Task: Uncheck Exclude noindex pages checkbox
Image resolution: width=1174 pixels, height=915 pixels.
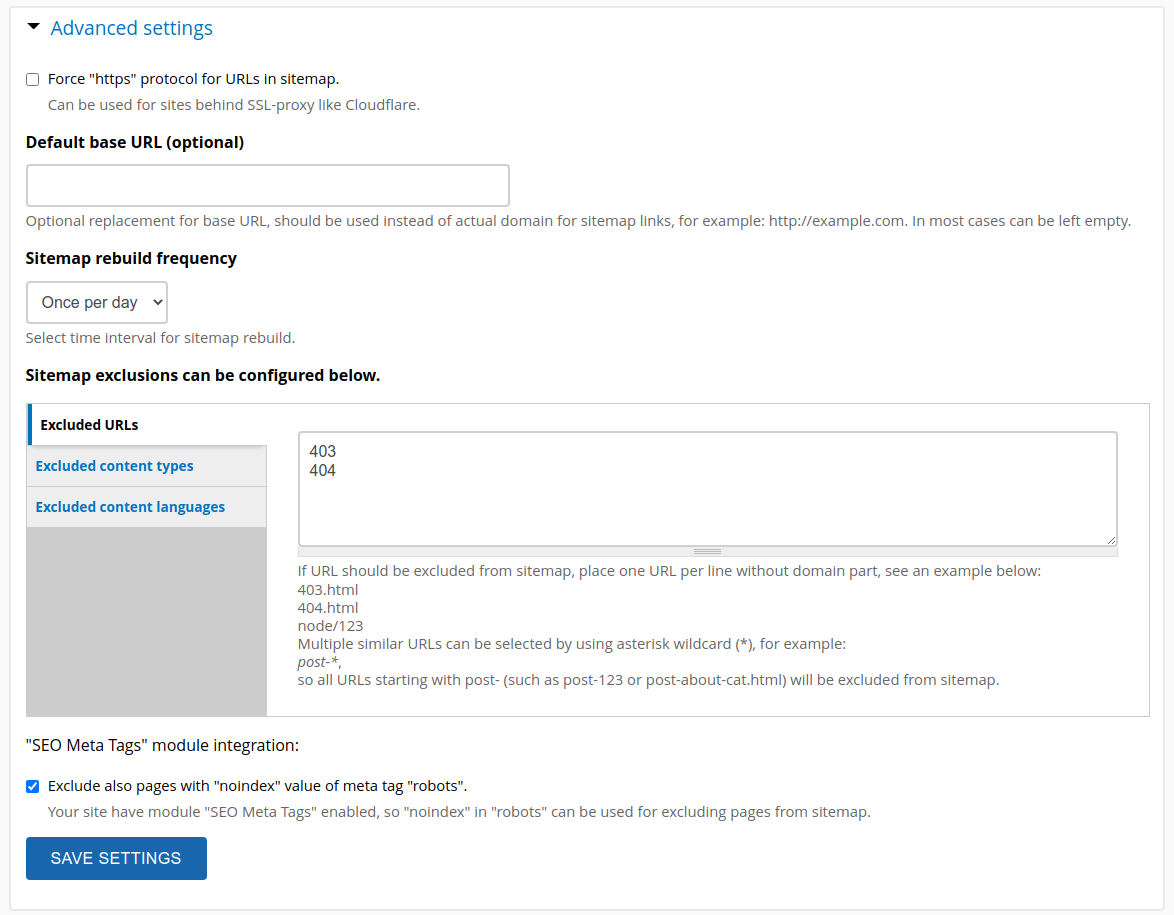Action: (x=32, y=786)
